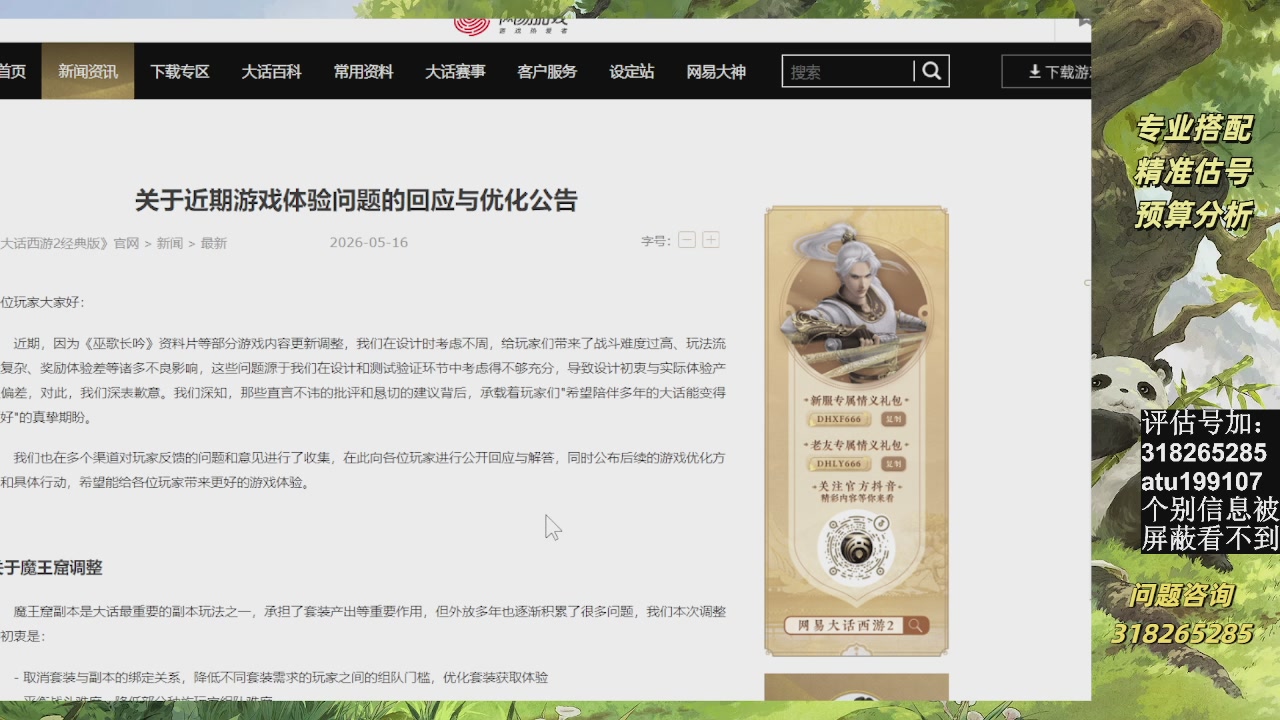Copy the DHLY666 gift code button
The width and height of the screenshot is (1280, 720).
tap(894, 464)
